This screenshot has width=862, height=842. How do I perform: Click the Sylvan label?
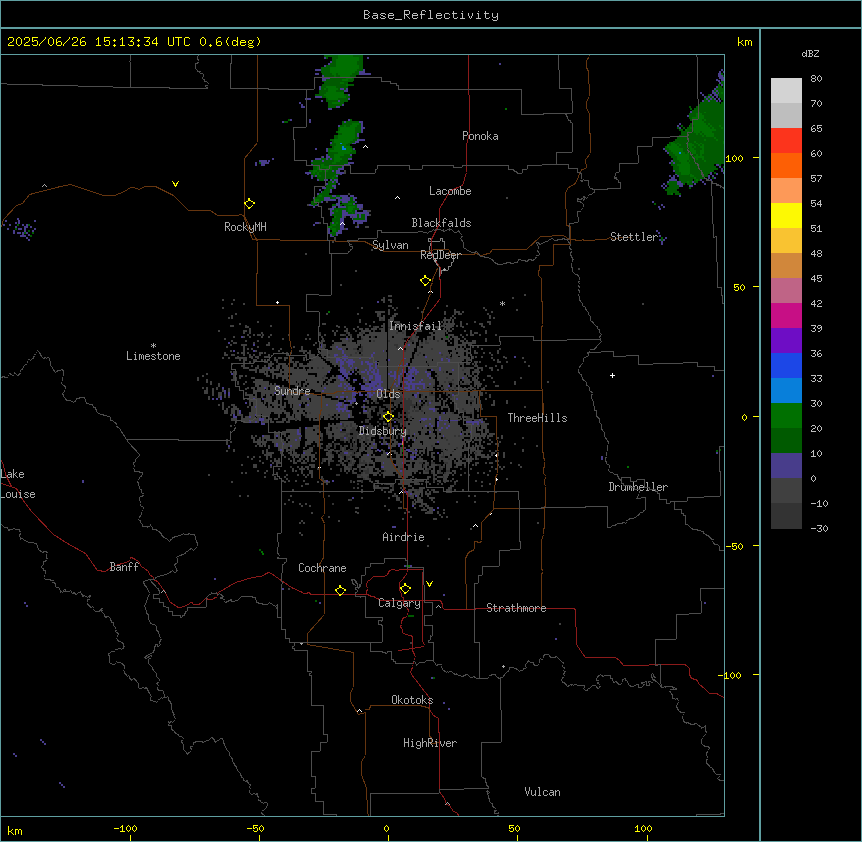tap(390, 245)
